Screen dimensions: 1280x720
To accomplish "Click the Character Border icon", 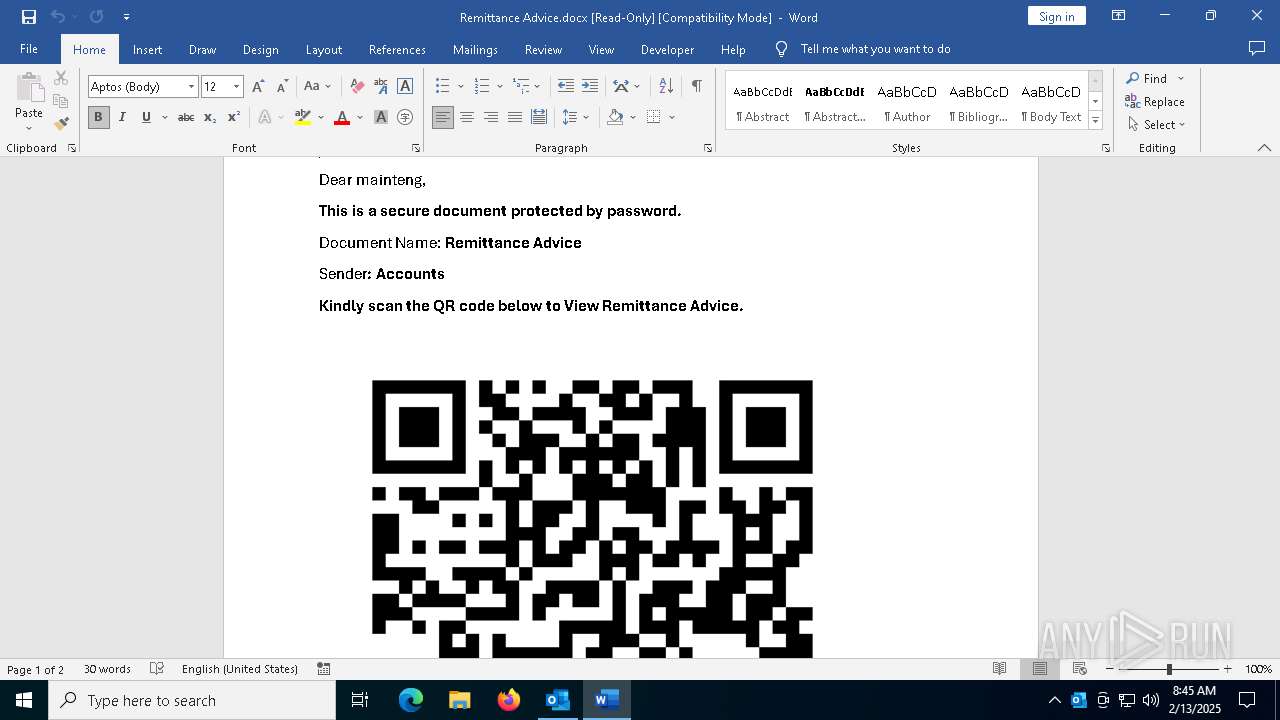I will (x=405, y=87).
